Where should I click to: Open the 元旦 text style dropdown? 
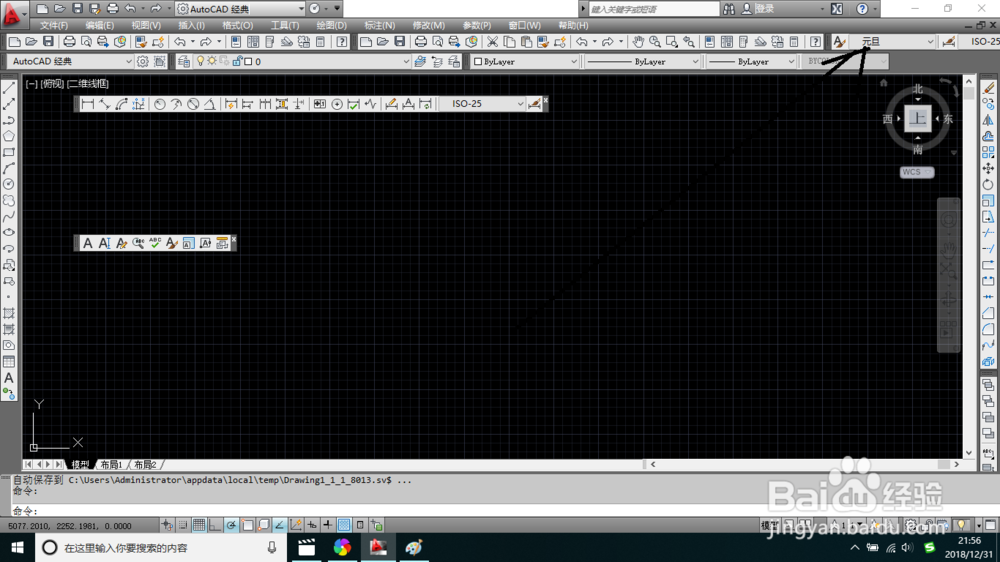tap(893, 42)
